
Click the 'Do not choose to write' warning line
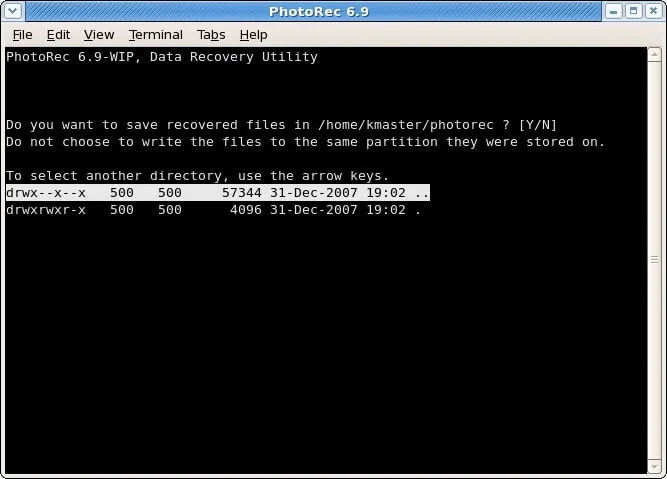click(305, 142)
